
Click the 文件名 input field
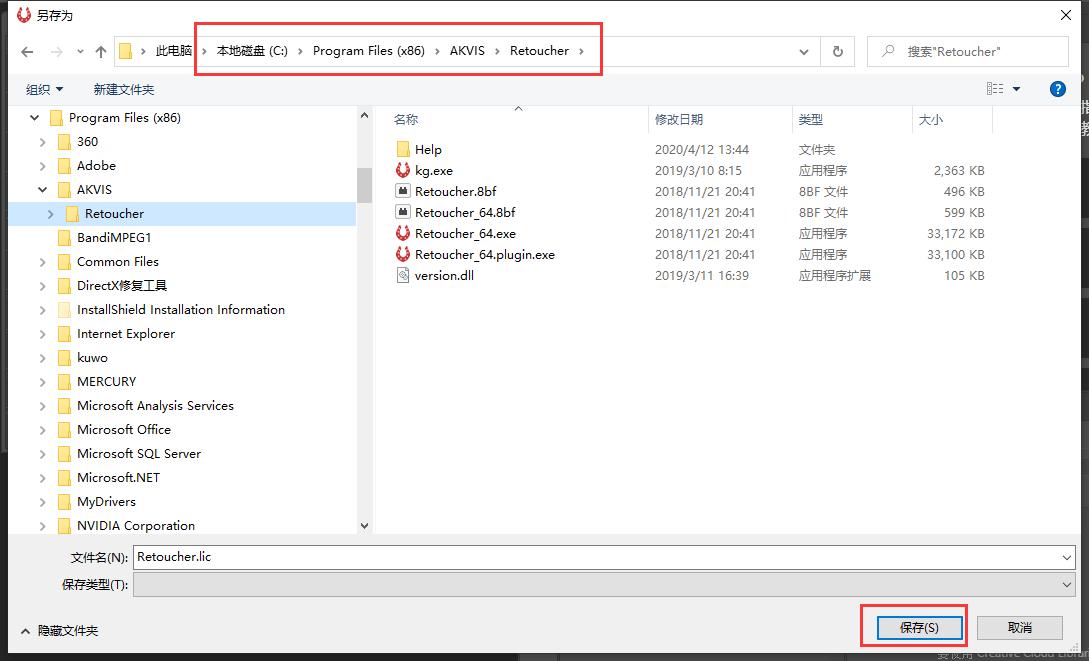point(596,557)
